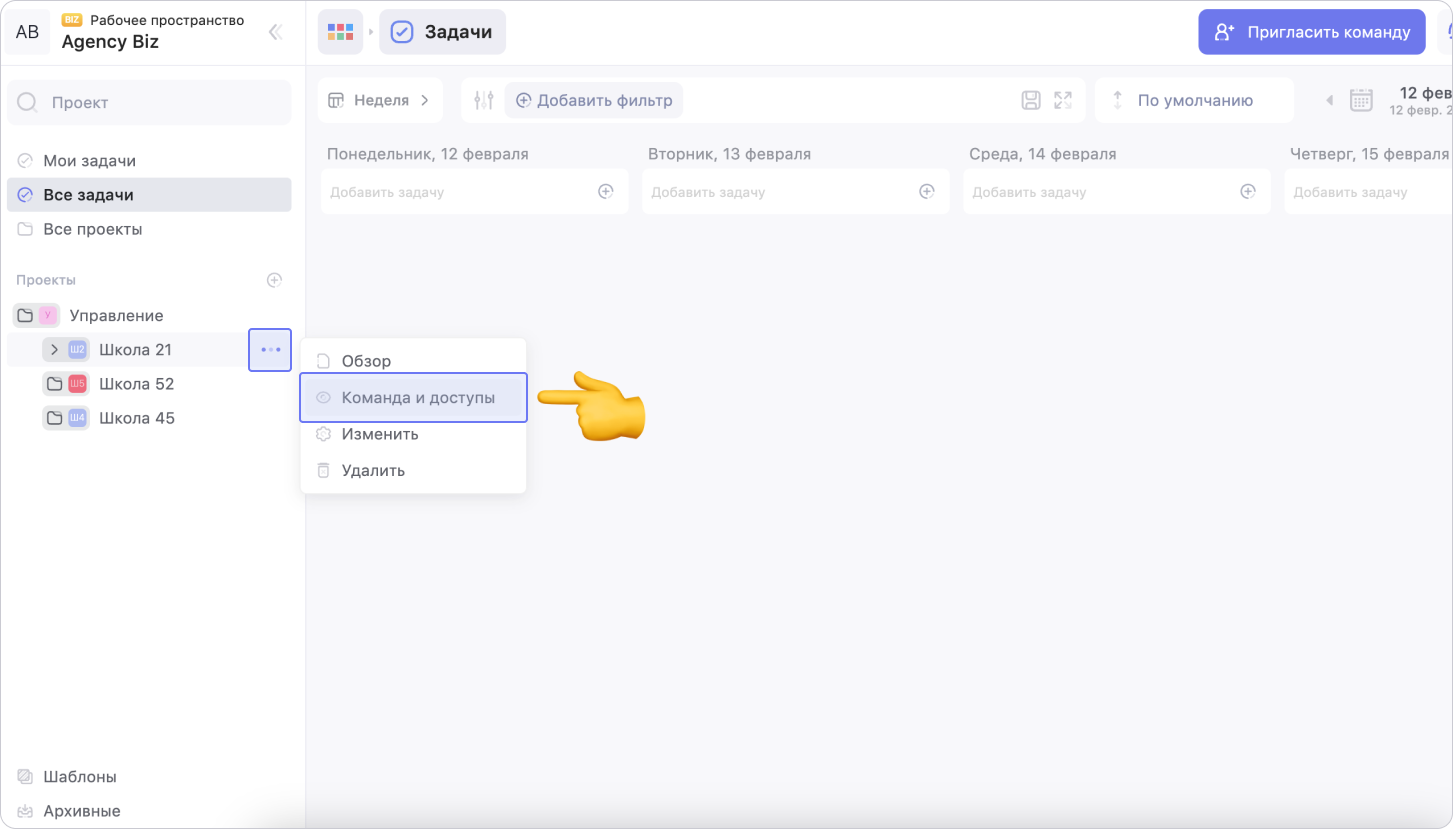This screenshot has height=829, width=1453.
Task: Click the Задачи breadcrumb tab
Action: 442,32
